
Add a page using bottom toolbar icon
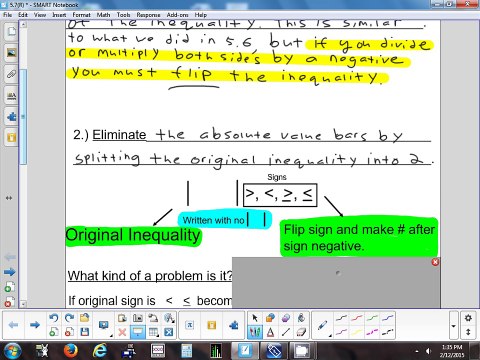pyautogui.click(x=53, y=332)
